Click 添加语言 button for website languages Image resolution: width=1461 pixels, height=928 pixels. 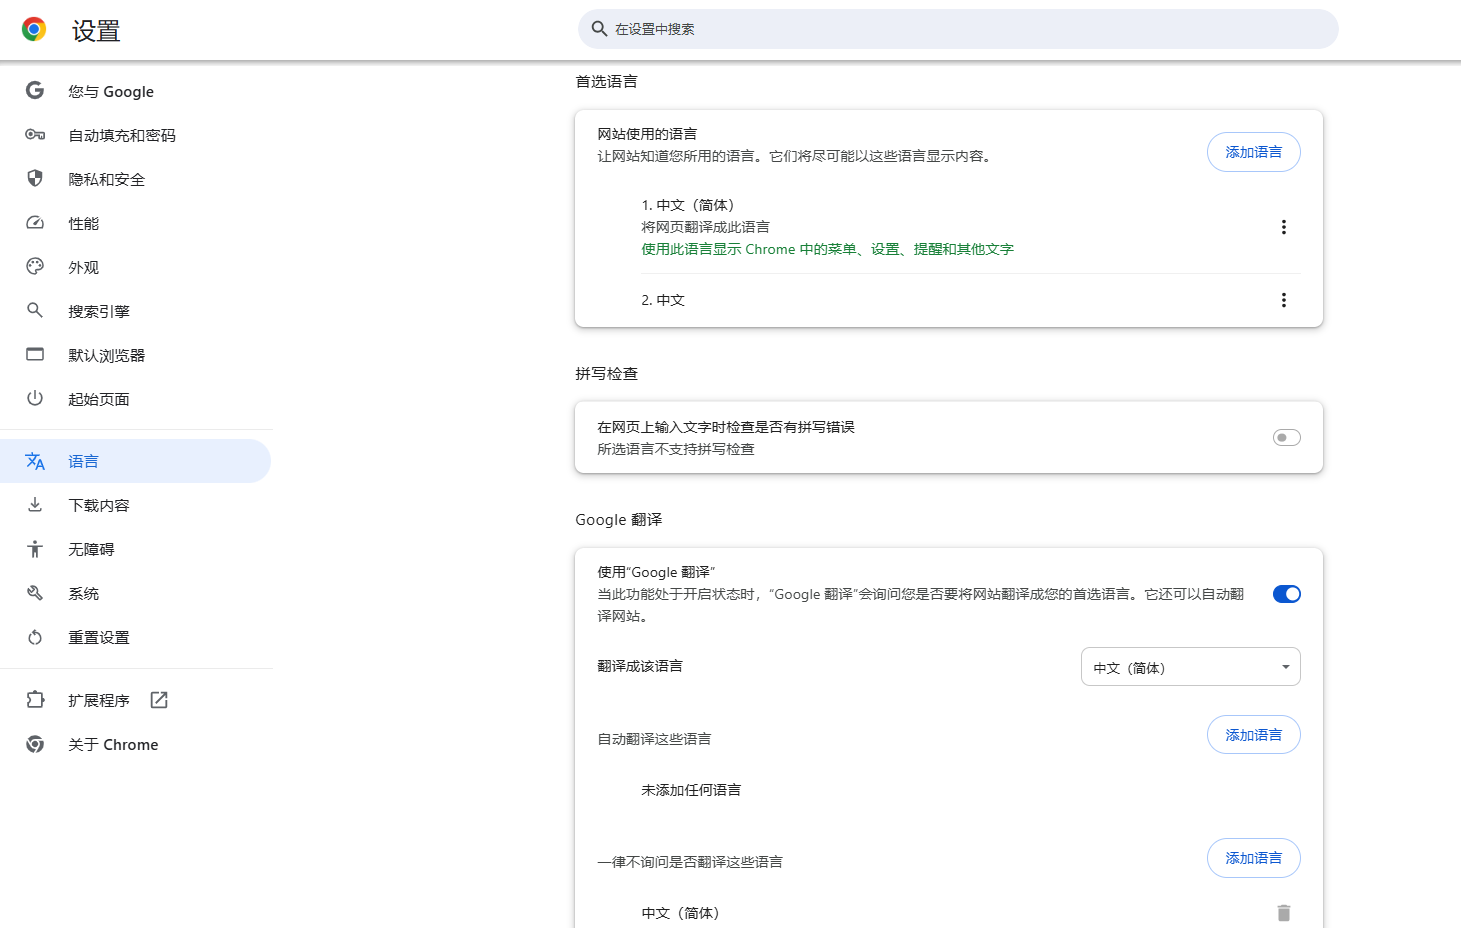(x=1254, y=152)
